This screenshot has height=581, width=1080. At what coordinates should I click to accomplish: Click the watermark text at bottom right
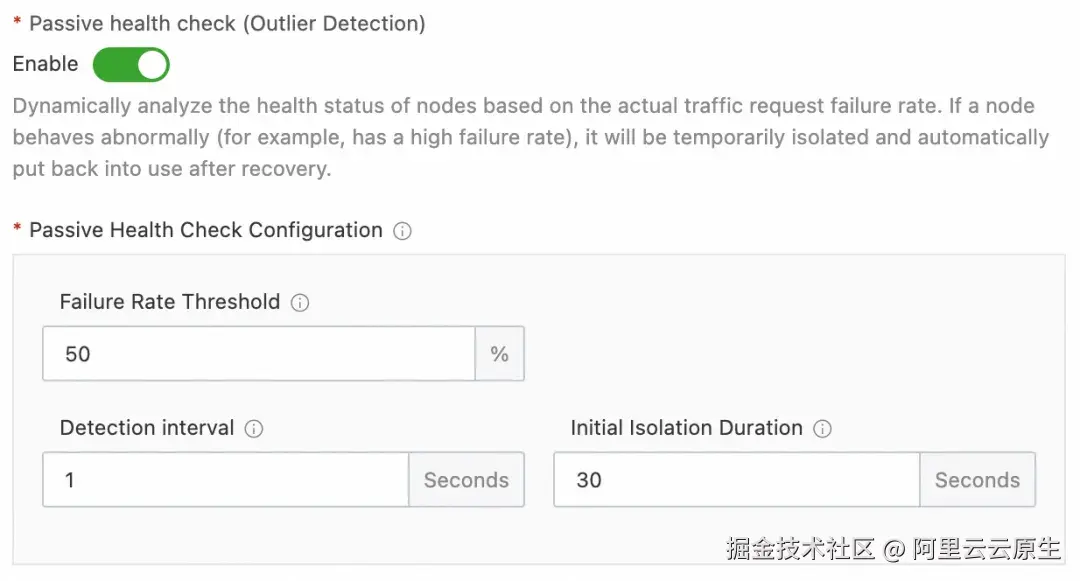coord(893,549)
